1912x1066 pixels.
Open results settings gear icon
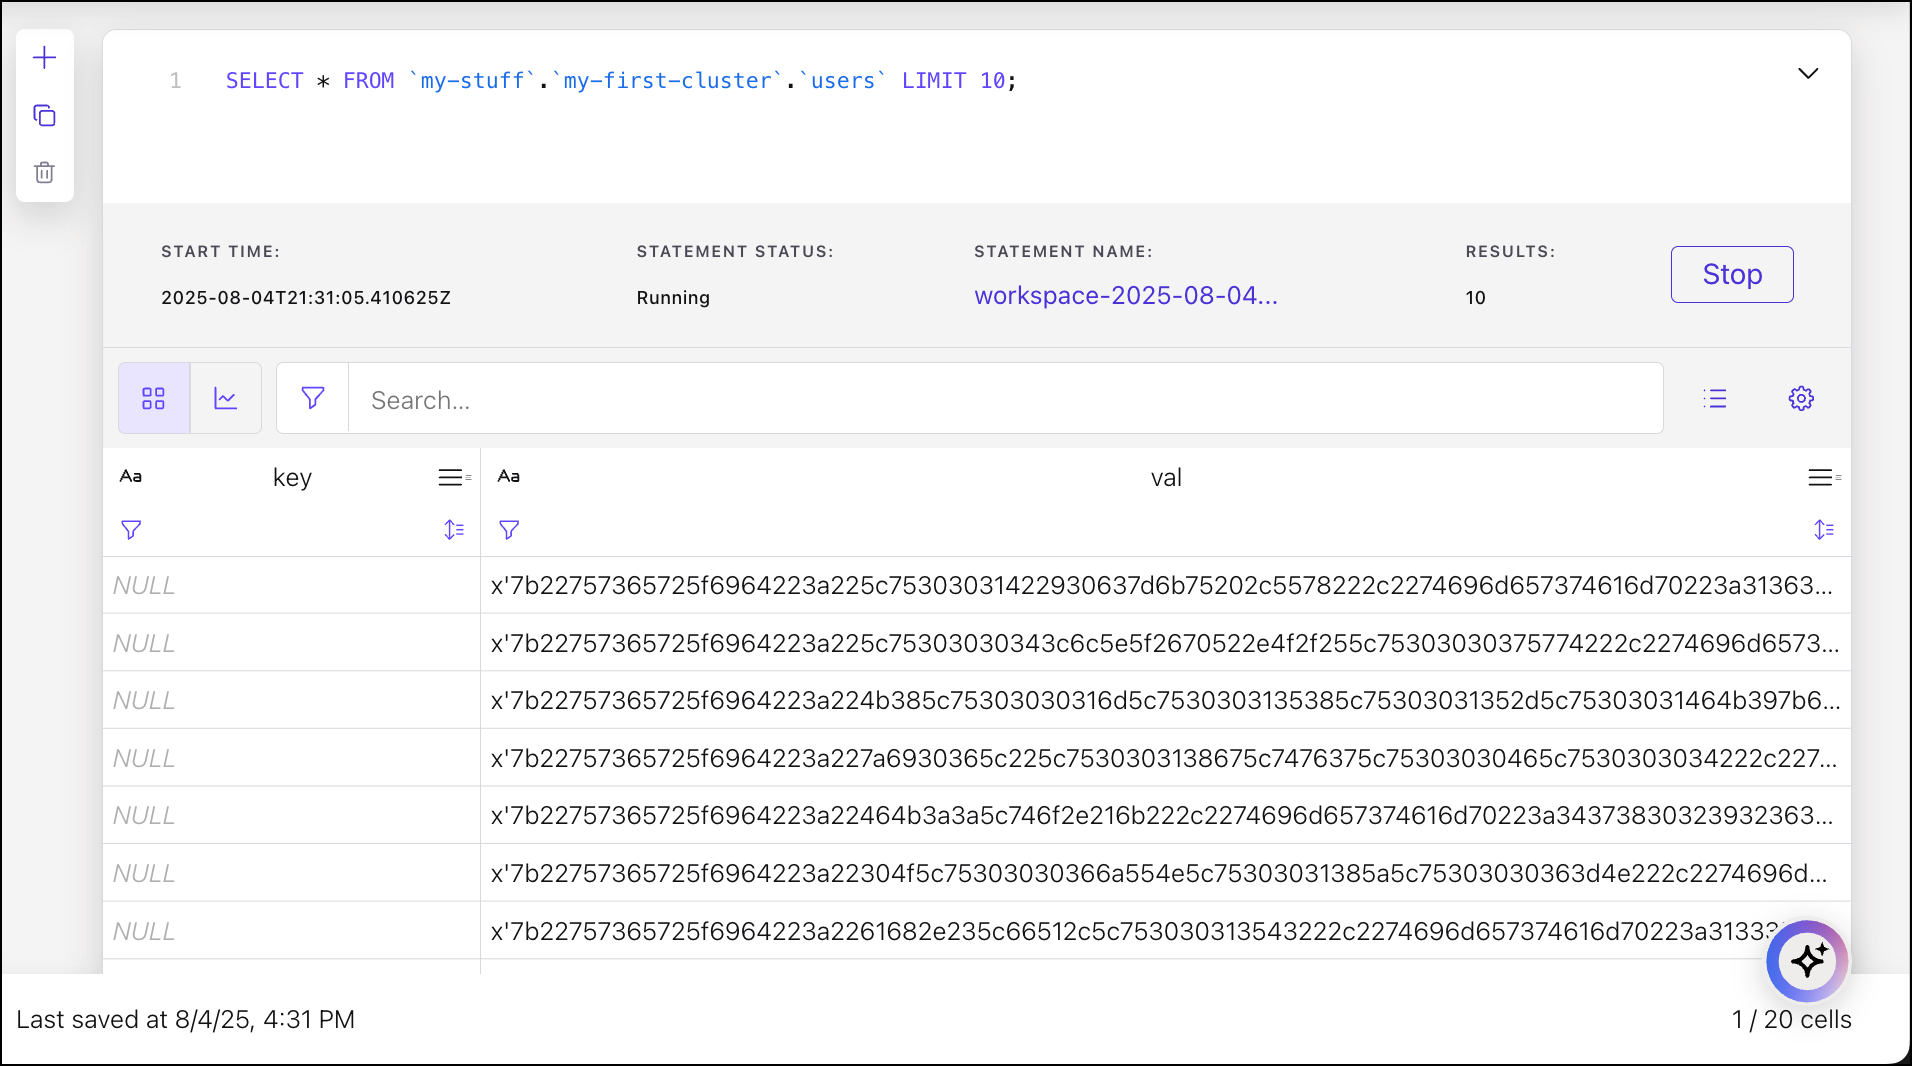pos(1801,398)
